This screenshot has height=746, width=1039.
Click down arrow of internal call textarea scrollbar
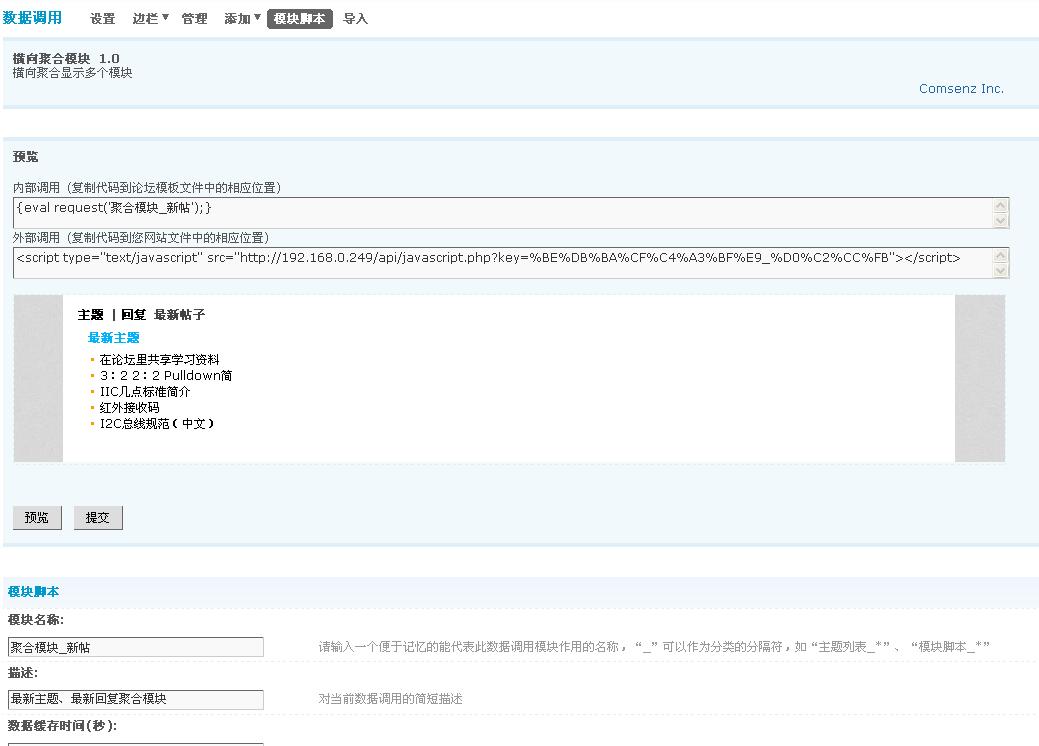click(1001, 221)
